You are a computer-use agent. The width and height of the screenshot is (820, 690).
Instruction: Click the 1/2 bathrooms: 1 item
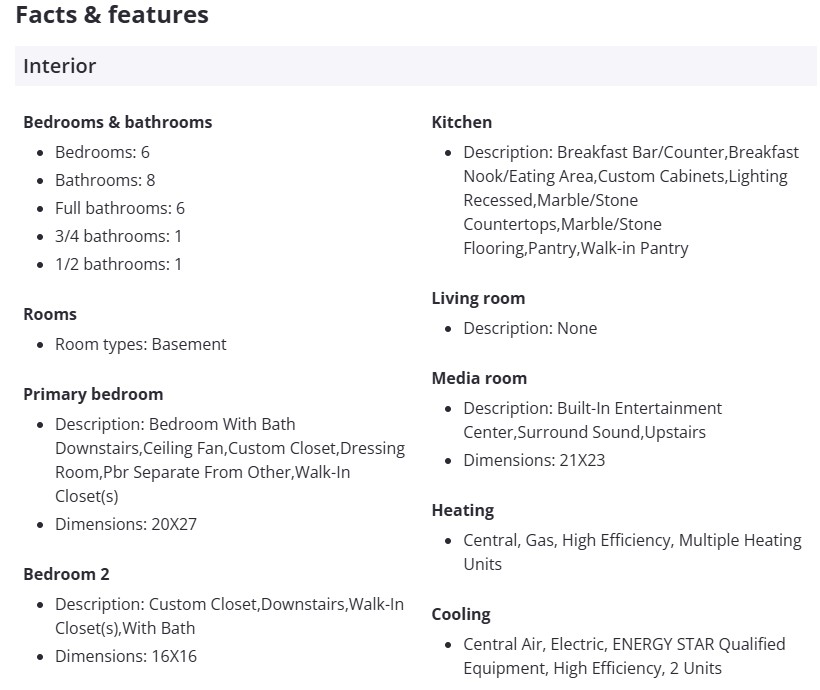point(118,264)
